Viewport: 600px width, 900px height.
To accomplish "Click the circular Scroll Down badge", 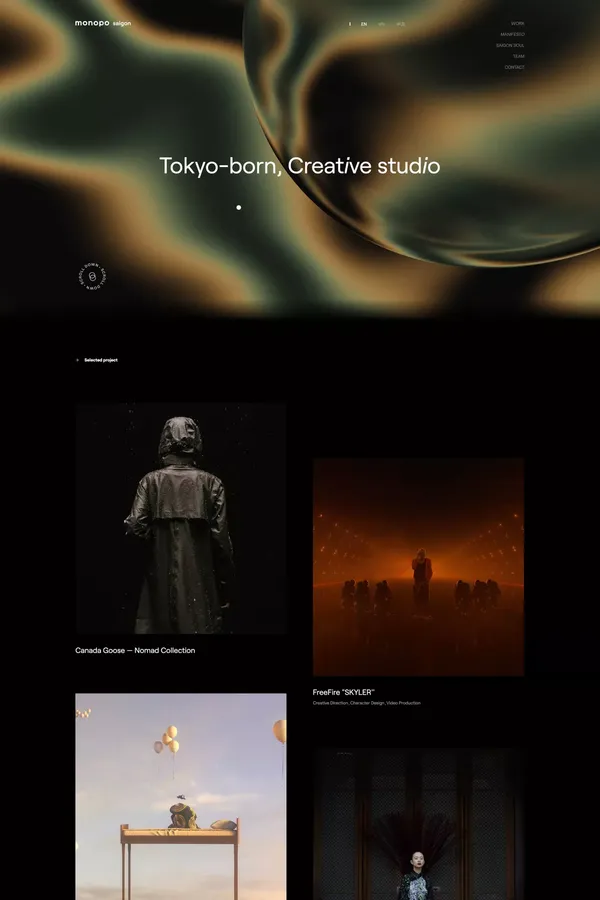I will point(92,277).
